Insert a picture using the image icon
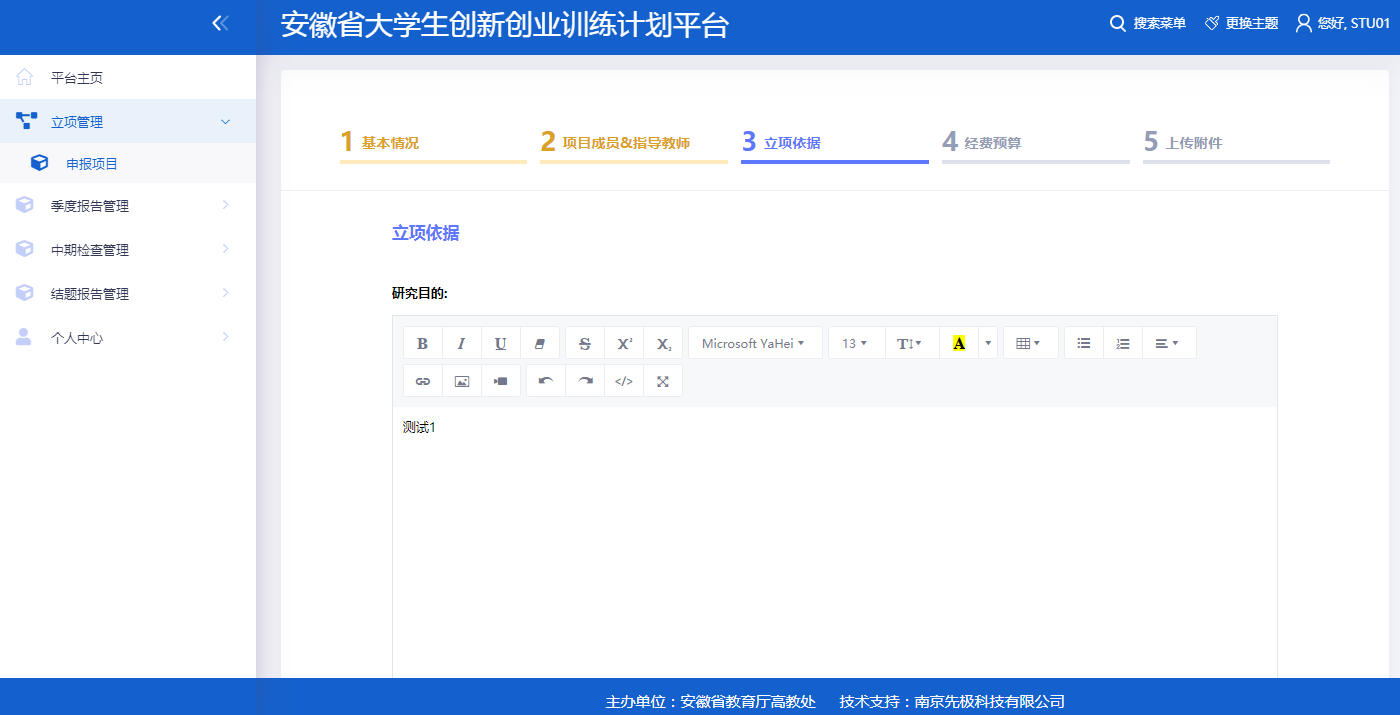The image size is (1400, 715). 461,381
